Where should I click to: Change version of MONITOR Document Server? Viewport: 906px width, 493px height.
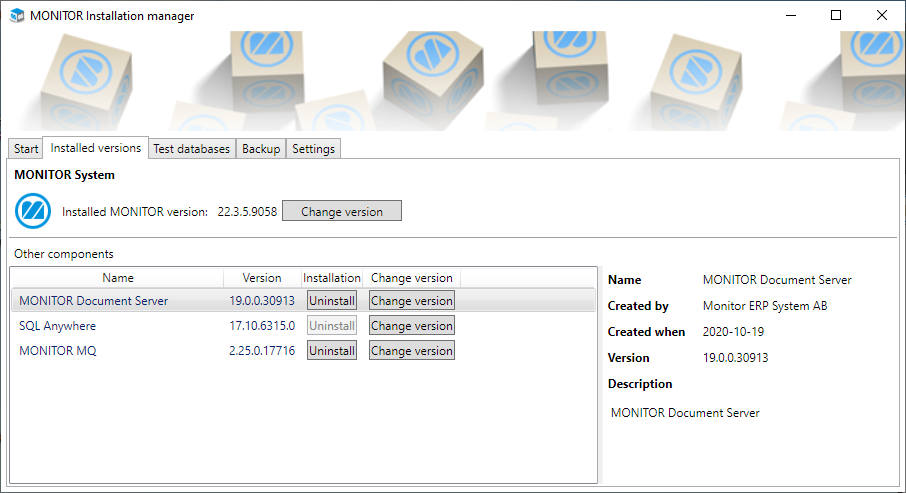411,301
